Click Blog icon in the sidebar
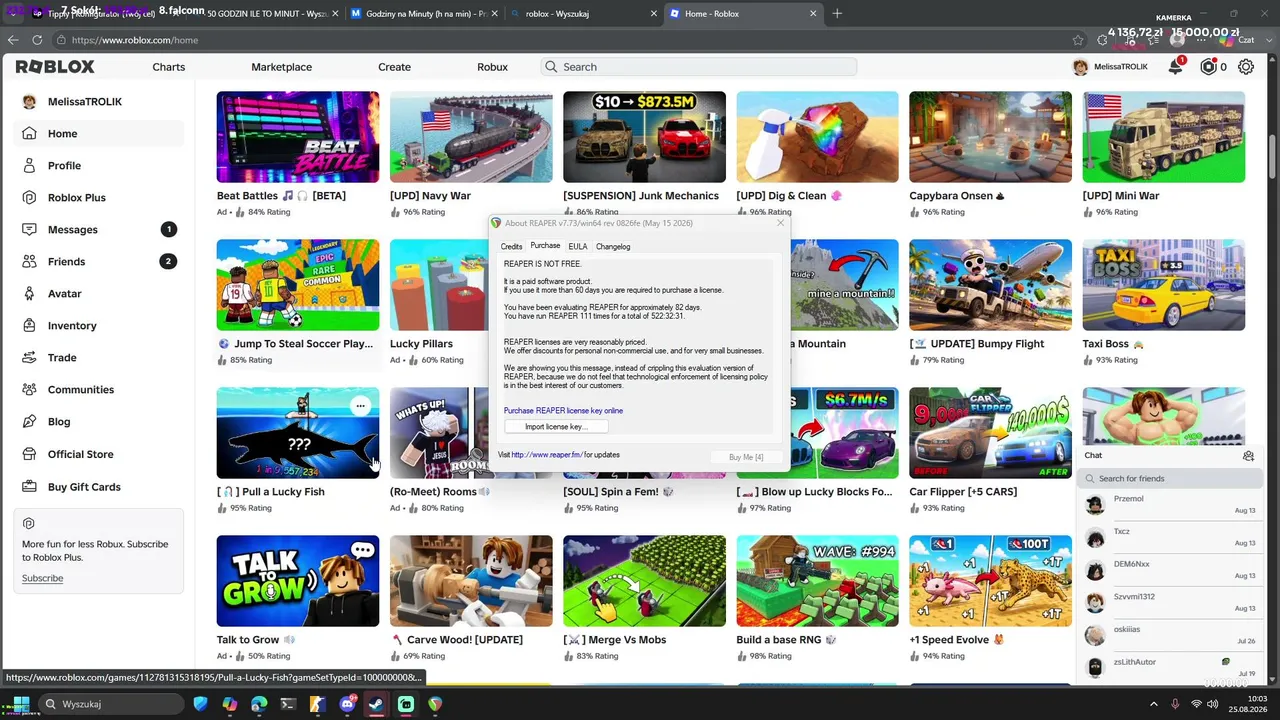The image size is (1280, 720). coord(29,422)
